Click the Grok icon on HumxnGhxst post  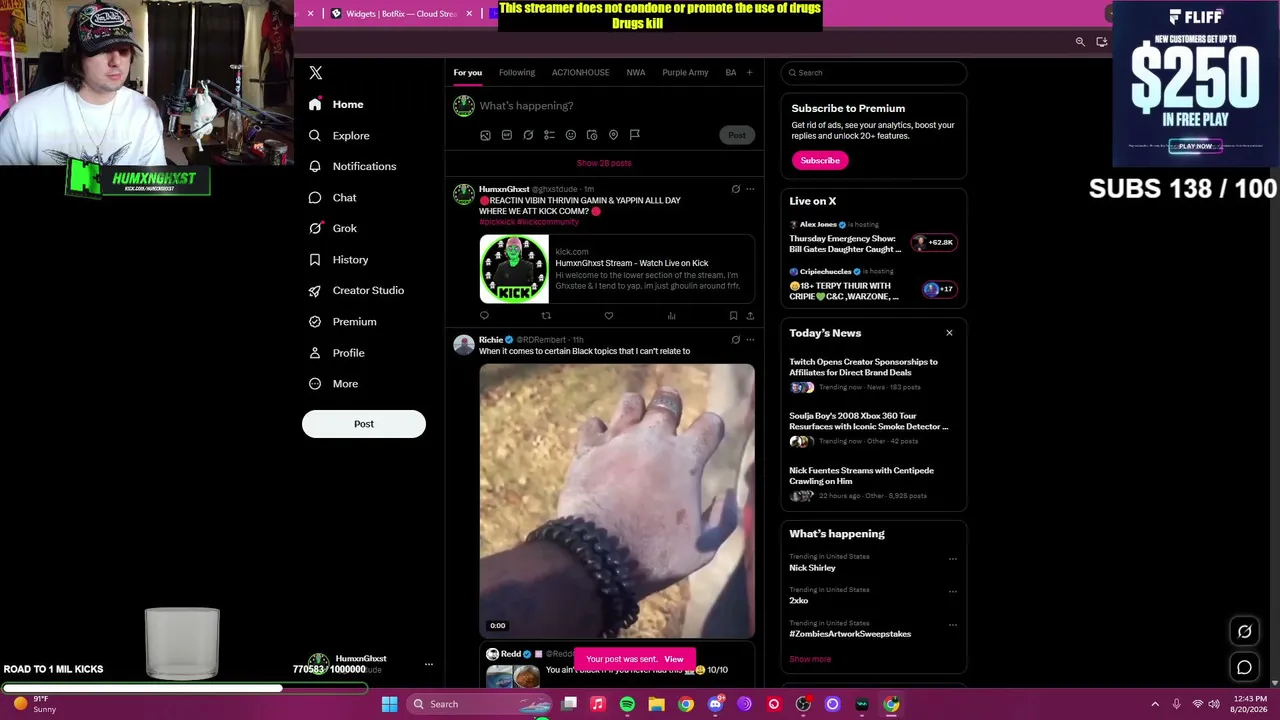(x=735, y=189)
